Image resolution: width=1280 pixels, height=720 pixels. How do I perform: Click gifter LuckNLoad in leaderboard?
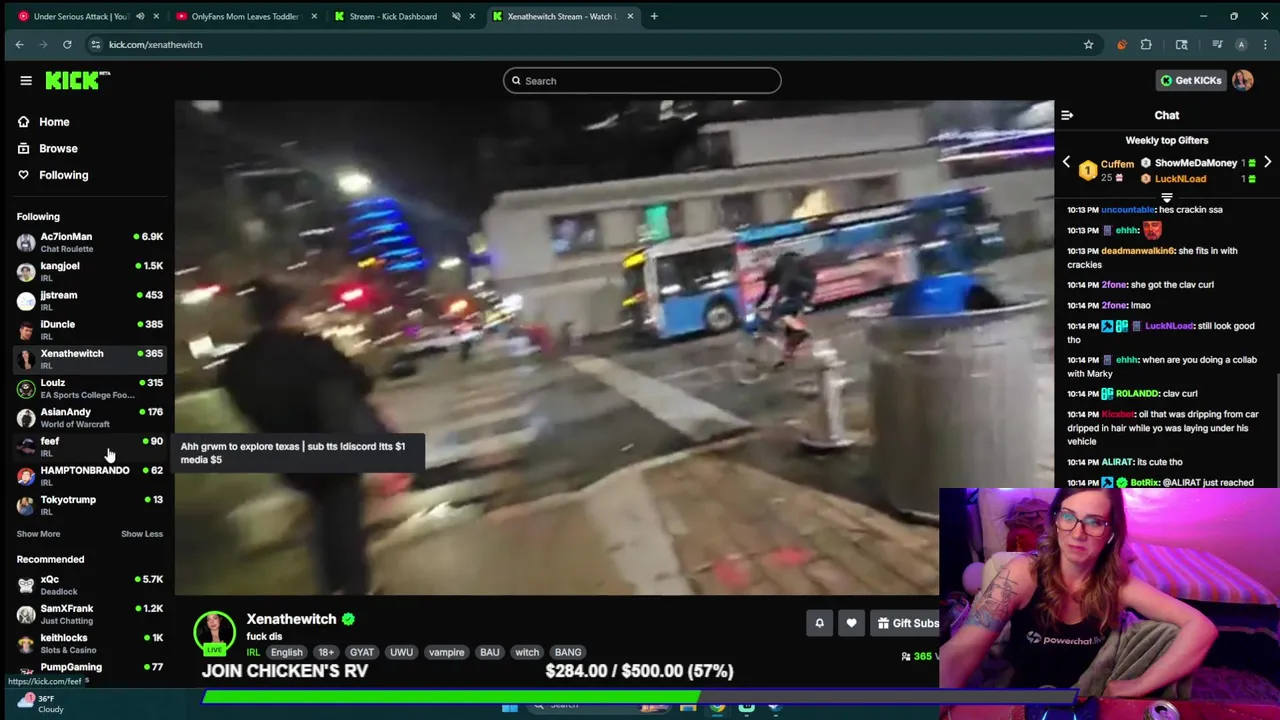[1180, 179]
